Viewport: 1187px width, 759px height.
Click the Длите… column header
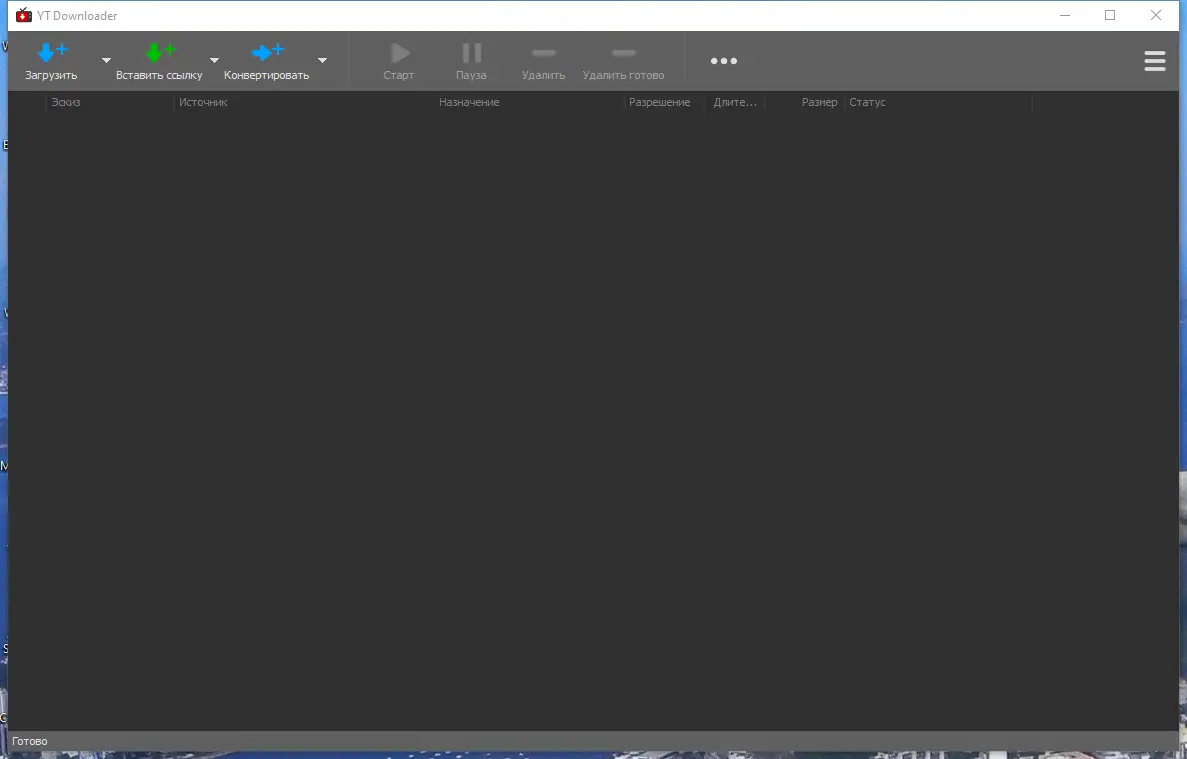tap(737, 102)
